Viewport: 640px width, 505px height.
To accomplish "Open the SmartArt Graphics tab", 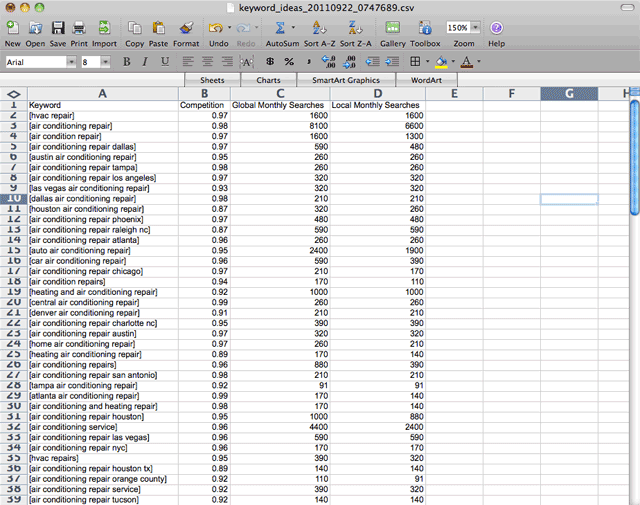I will pyautogui.click(x=346, y=80).
